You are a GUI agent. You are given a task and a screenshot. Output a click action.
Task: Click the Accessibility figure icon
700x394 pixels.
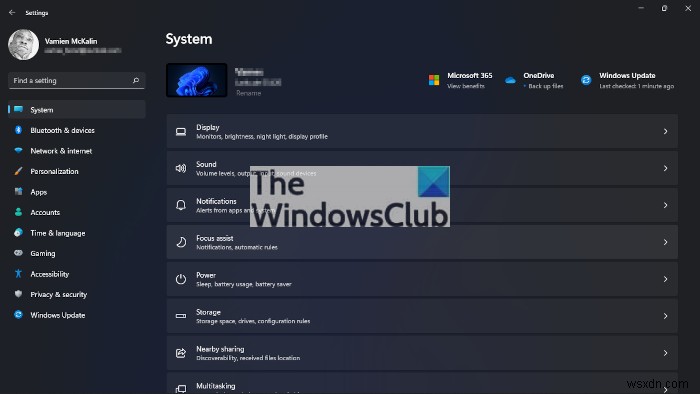pos(18,274)
